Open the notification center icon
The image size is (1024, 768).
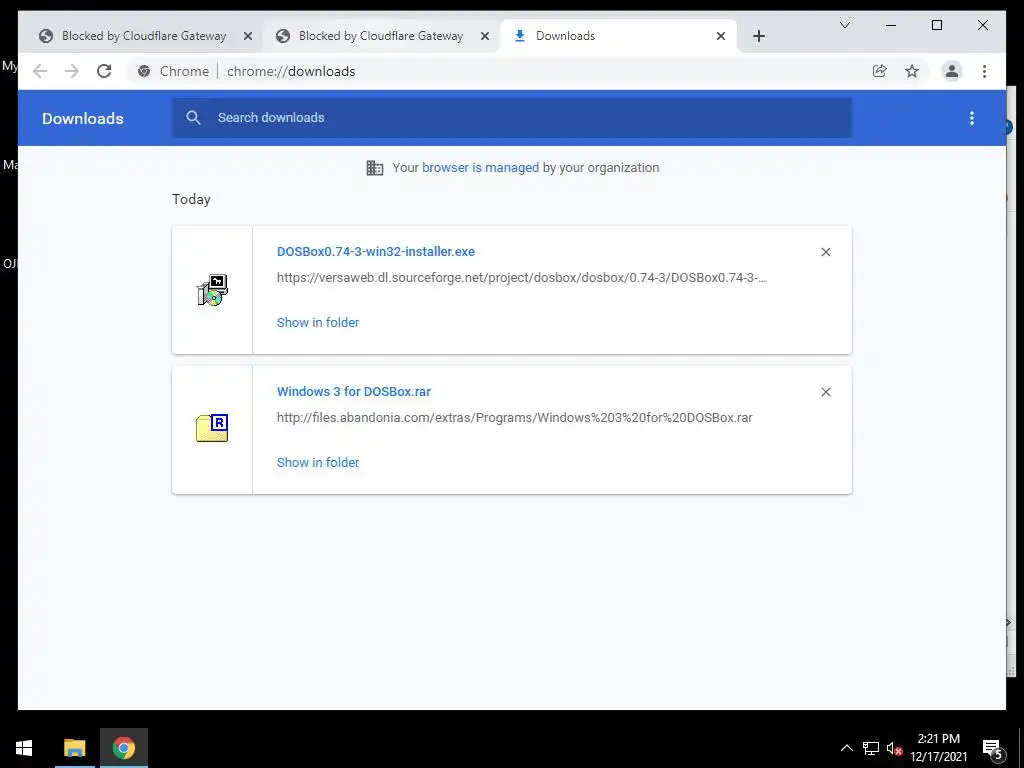coord(991,748)
